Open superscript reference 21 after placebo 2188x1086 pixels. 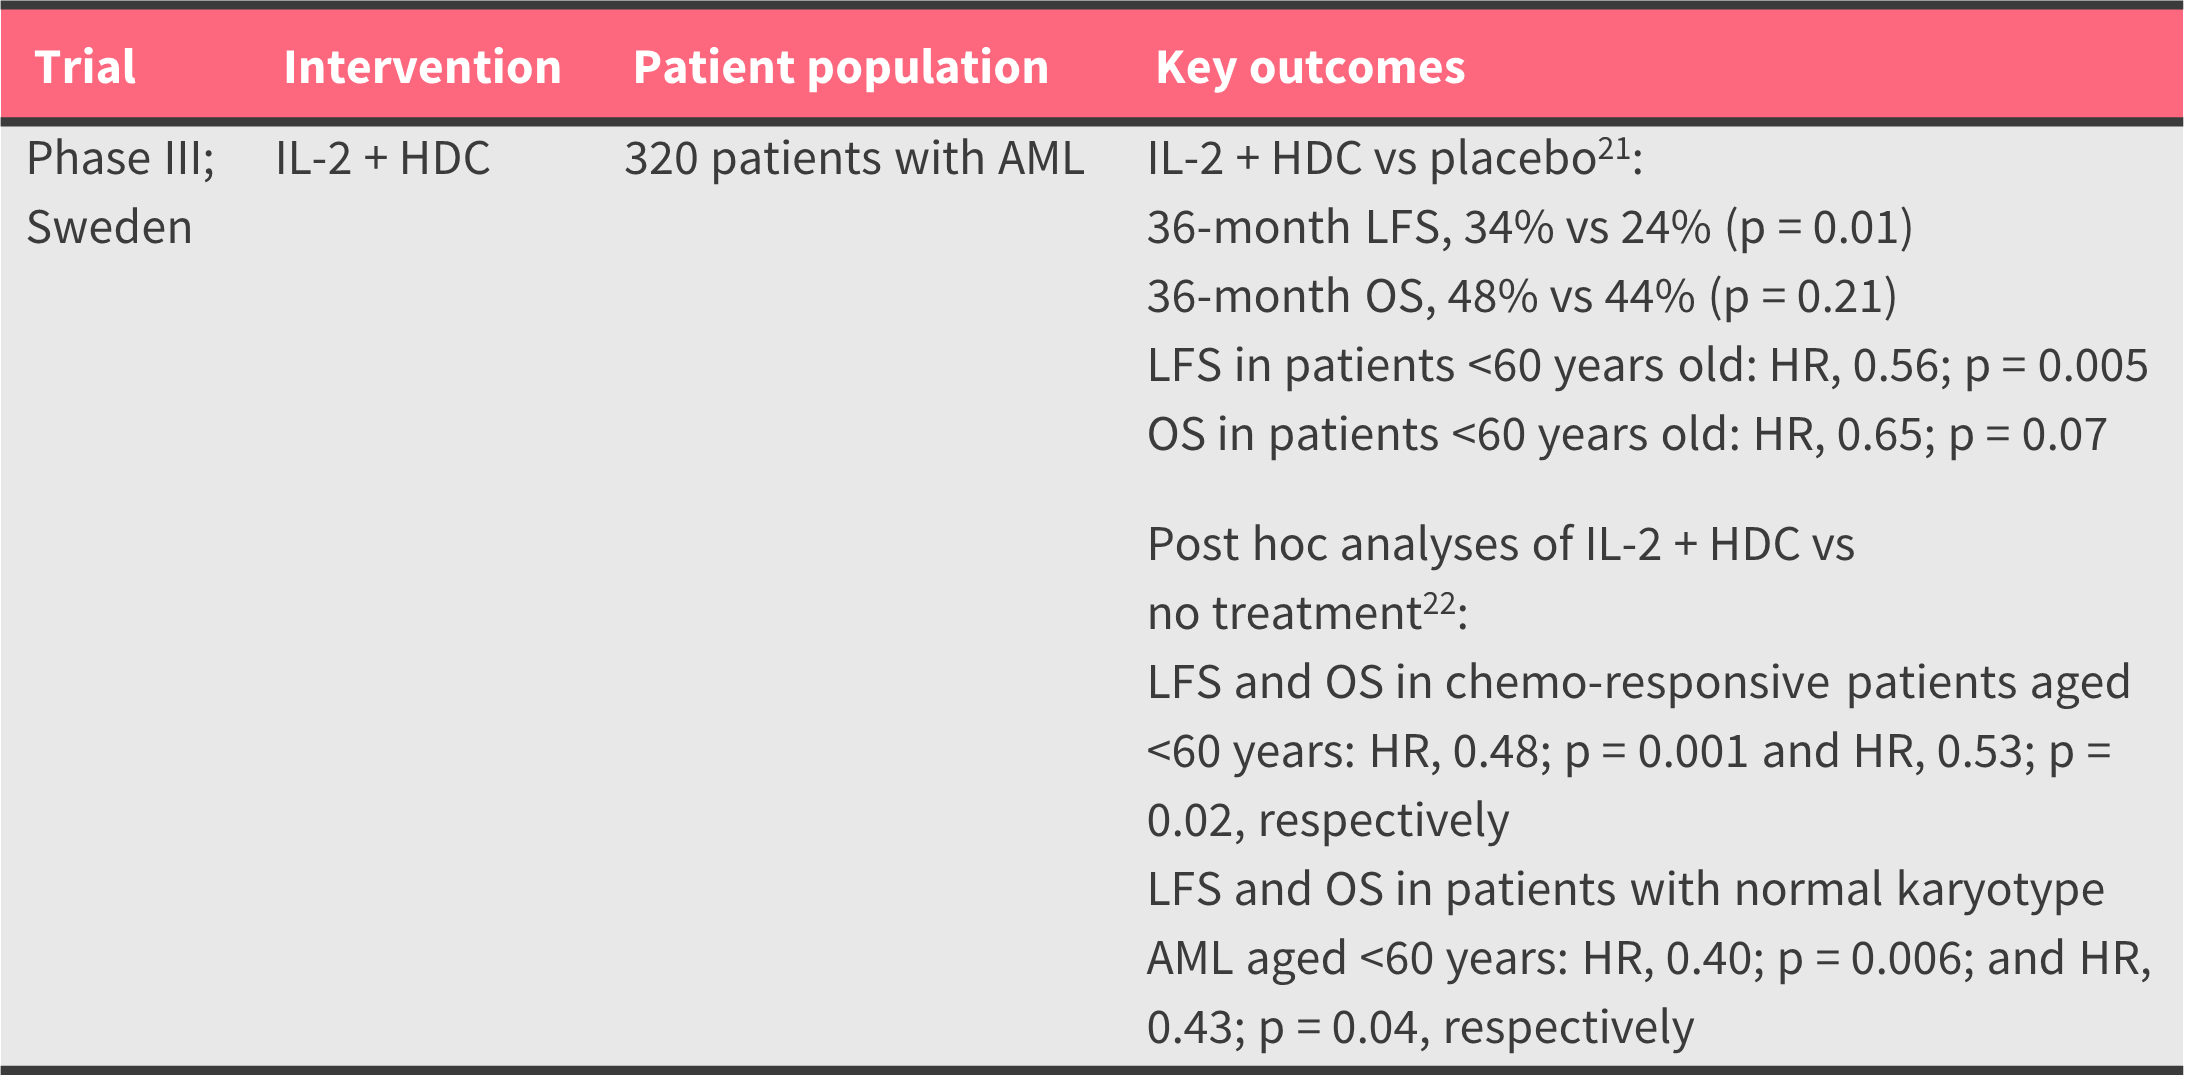pyautogui.click(x=1614, y=150)
